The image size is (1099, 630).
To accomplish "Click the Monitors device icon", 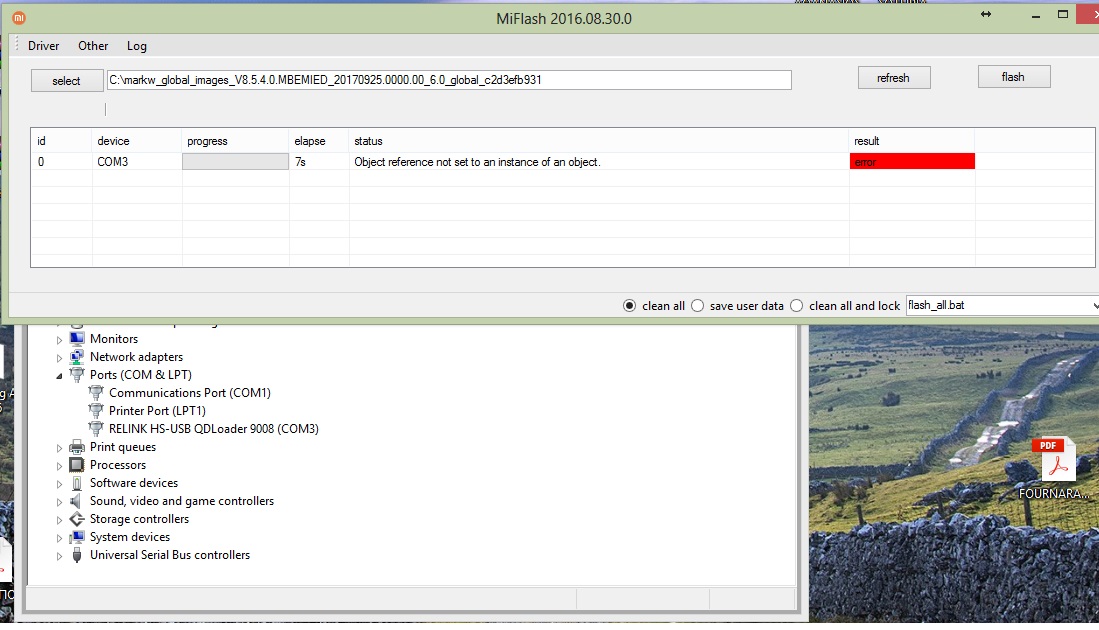I will [77, 339].
